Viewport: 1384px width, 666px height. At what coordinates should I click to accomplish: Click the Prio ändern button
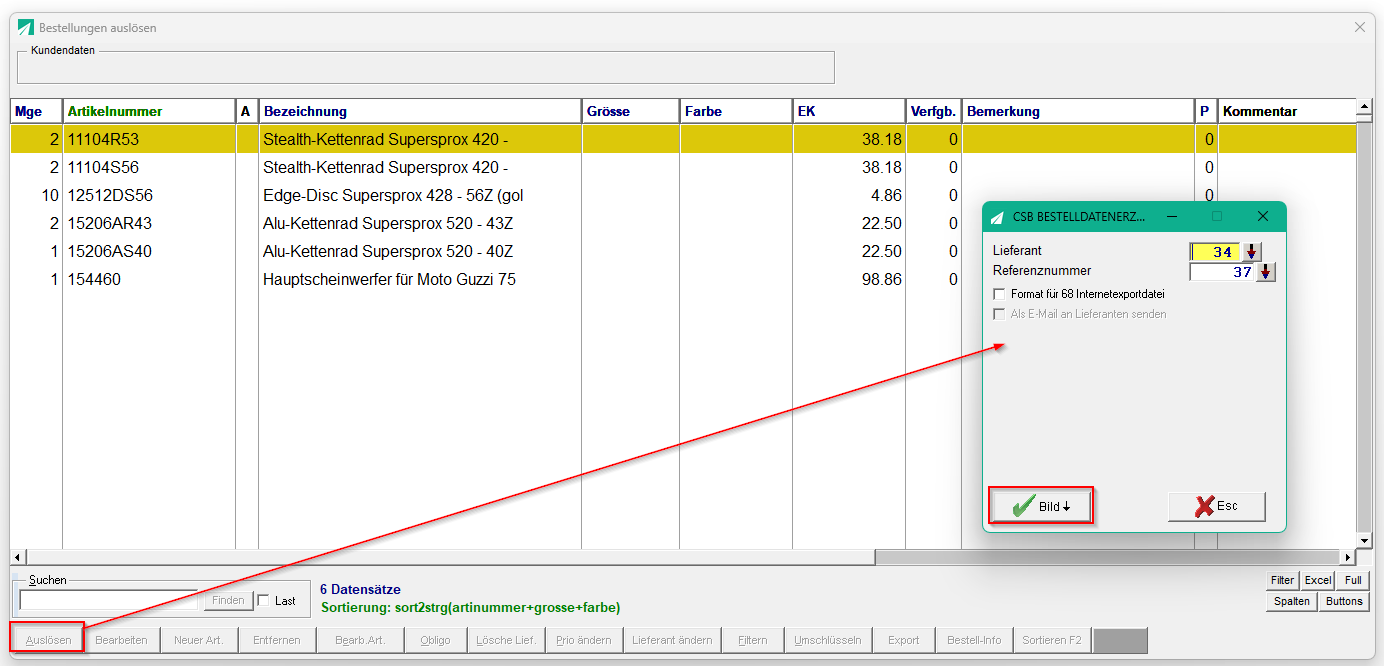coord(584,640)
